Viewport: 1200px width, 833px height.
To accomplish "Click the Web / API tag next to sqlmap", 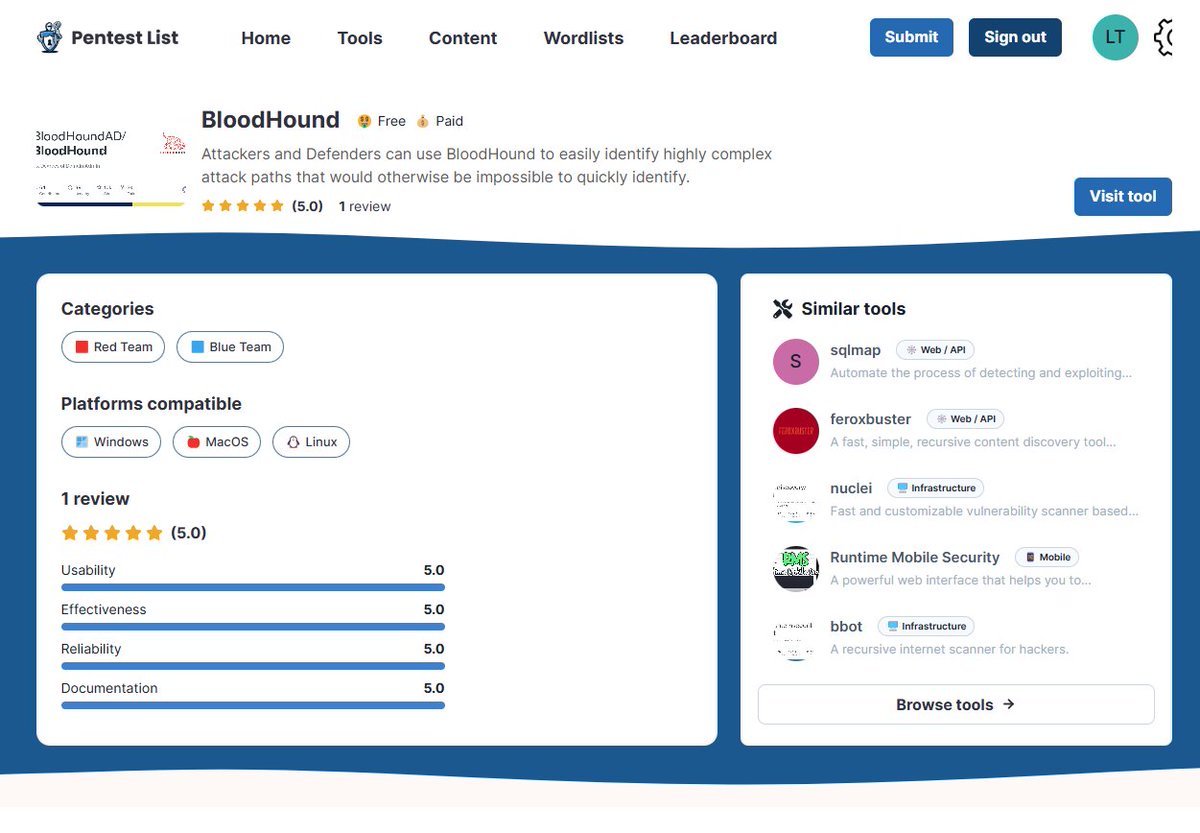I will pyautogui.click(x=936, y=350).
